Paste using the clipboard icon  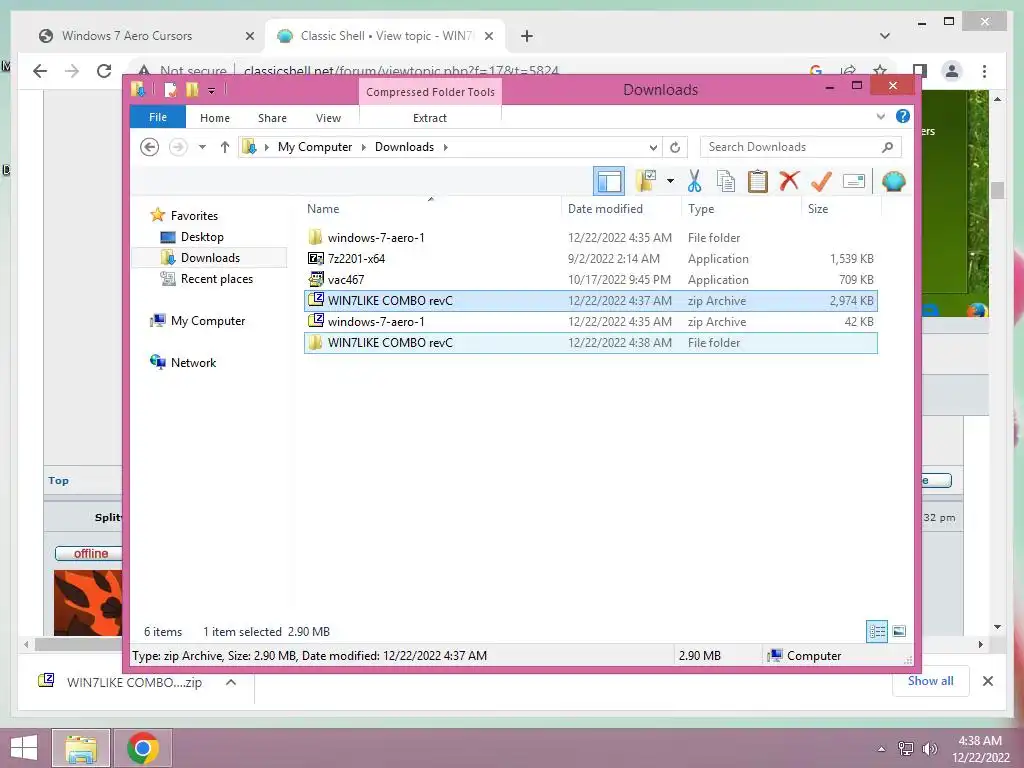(x=758, y=181)
